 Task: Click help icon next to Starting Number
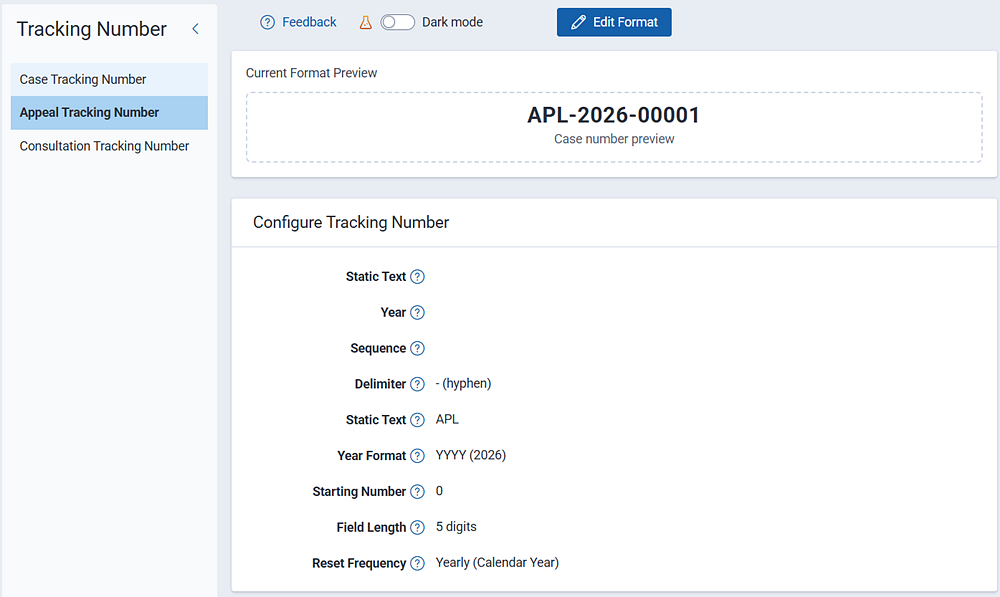pos(417,491)
